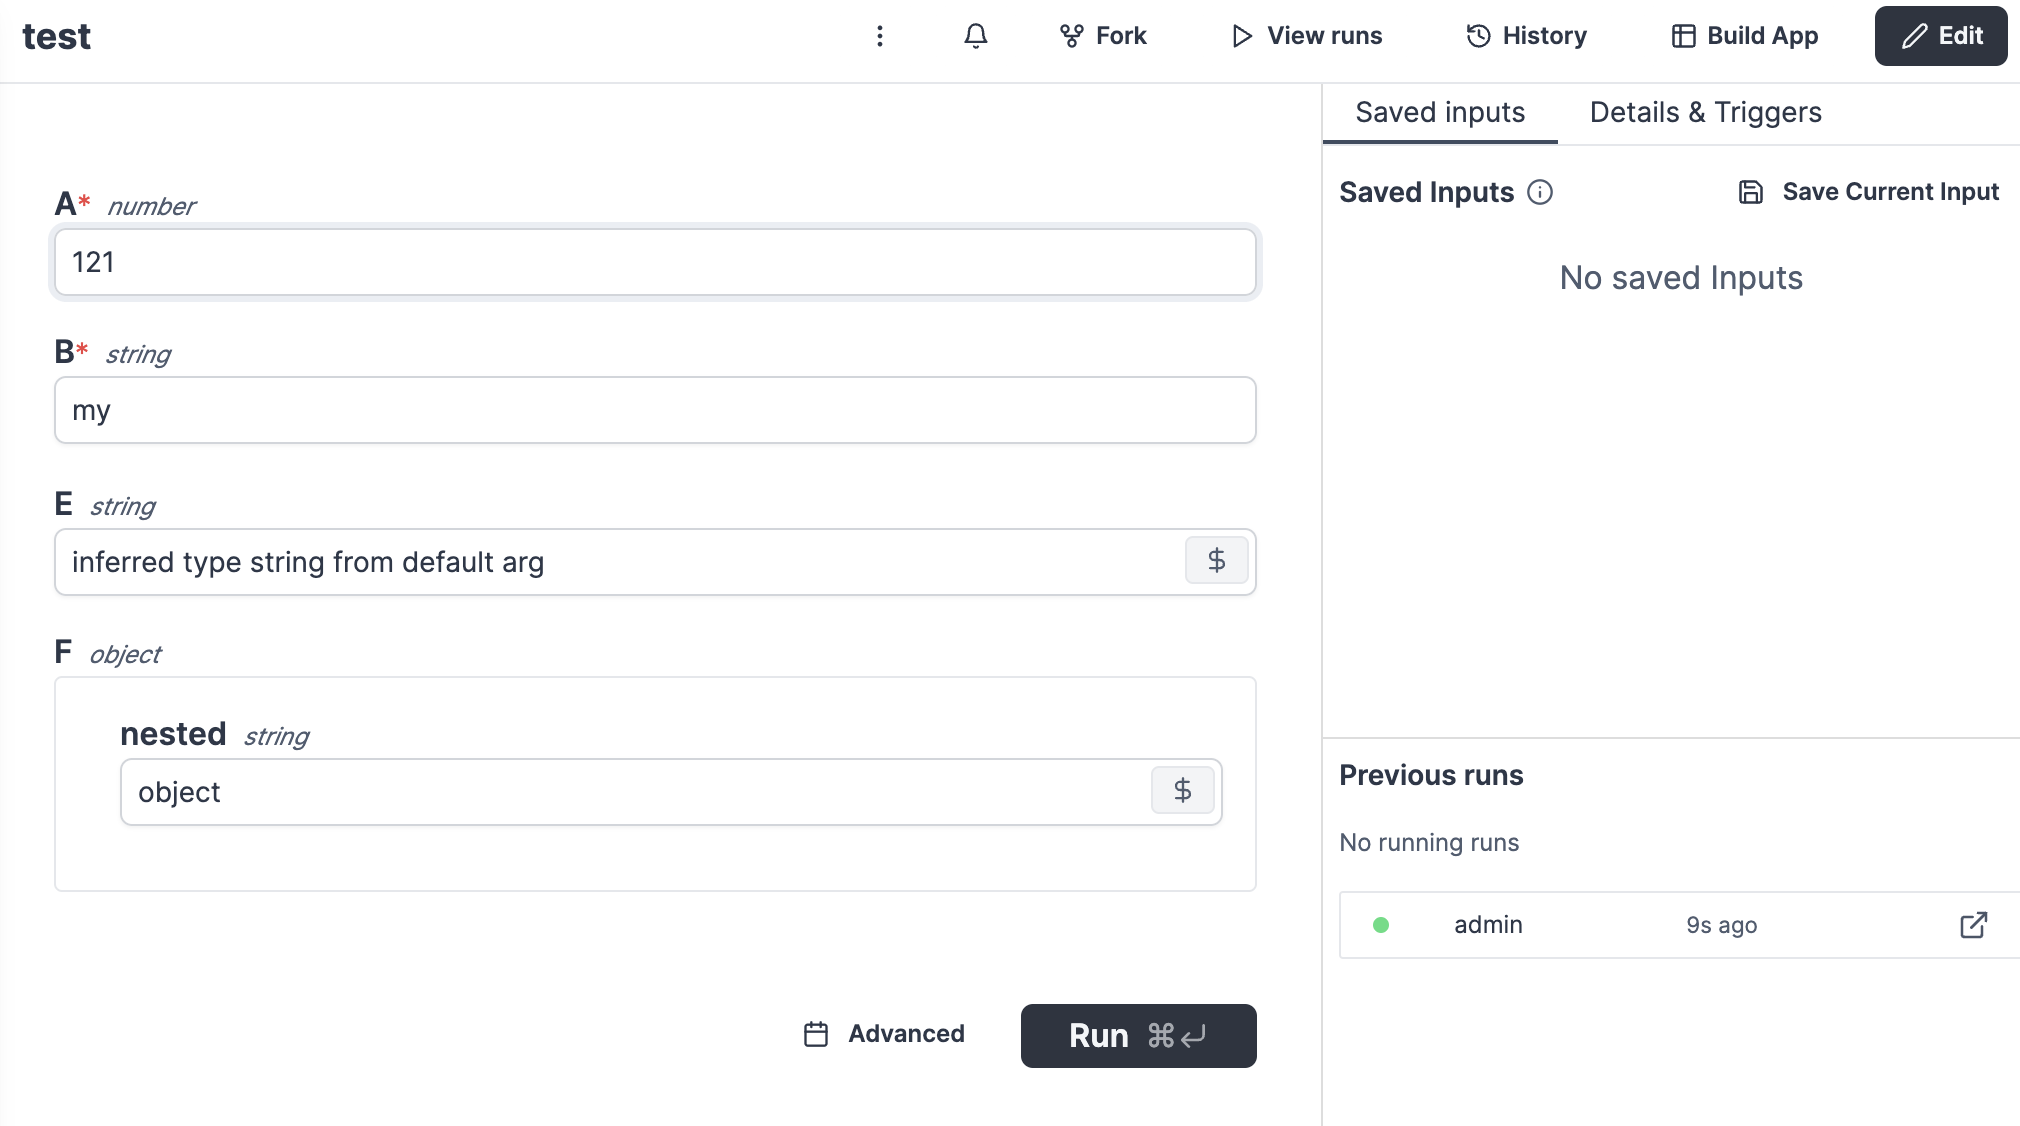Open the three-dot options menu

click(879, 36)
